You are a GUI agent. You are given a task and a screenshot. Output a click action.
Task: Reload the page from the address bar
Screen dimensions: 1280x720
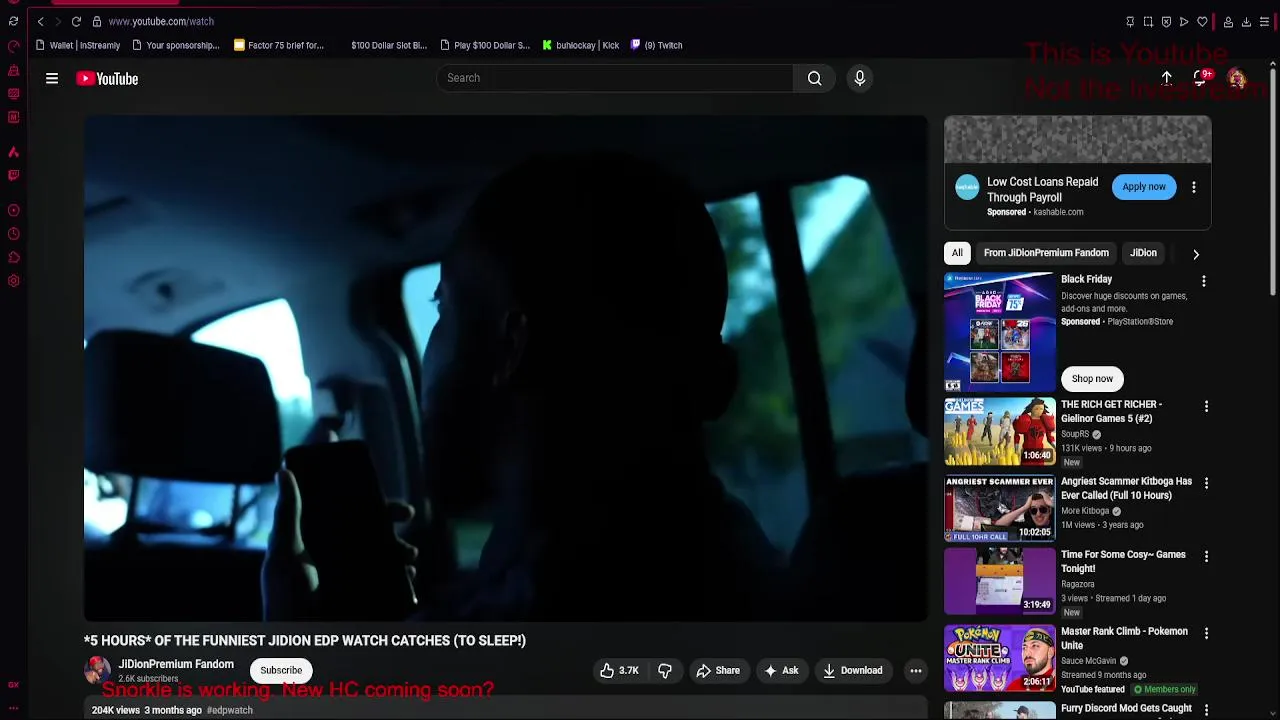76,21
